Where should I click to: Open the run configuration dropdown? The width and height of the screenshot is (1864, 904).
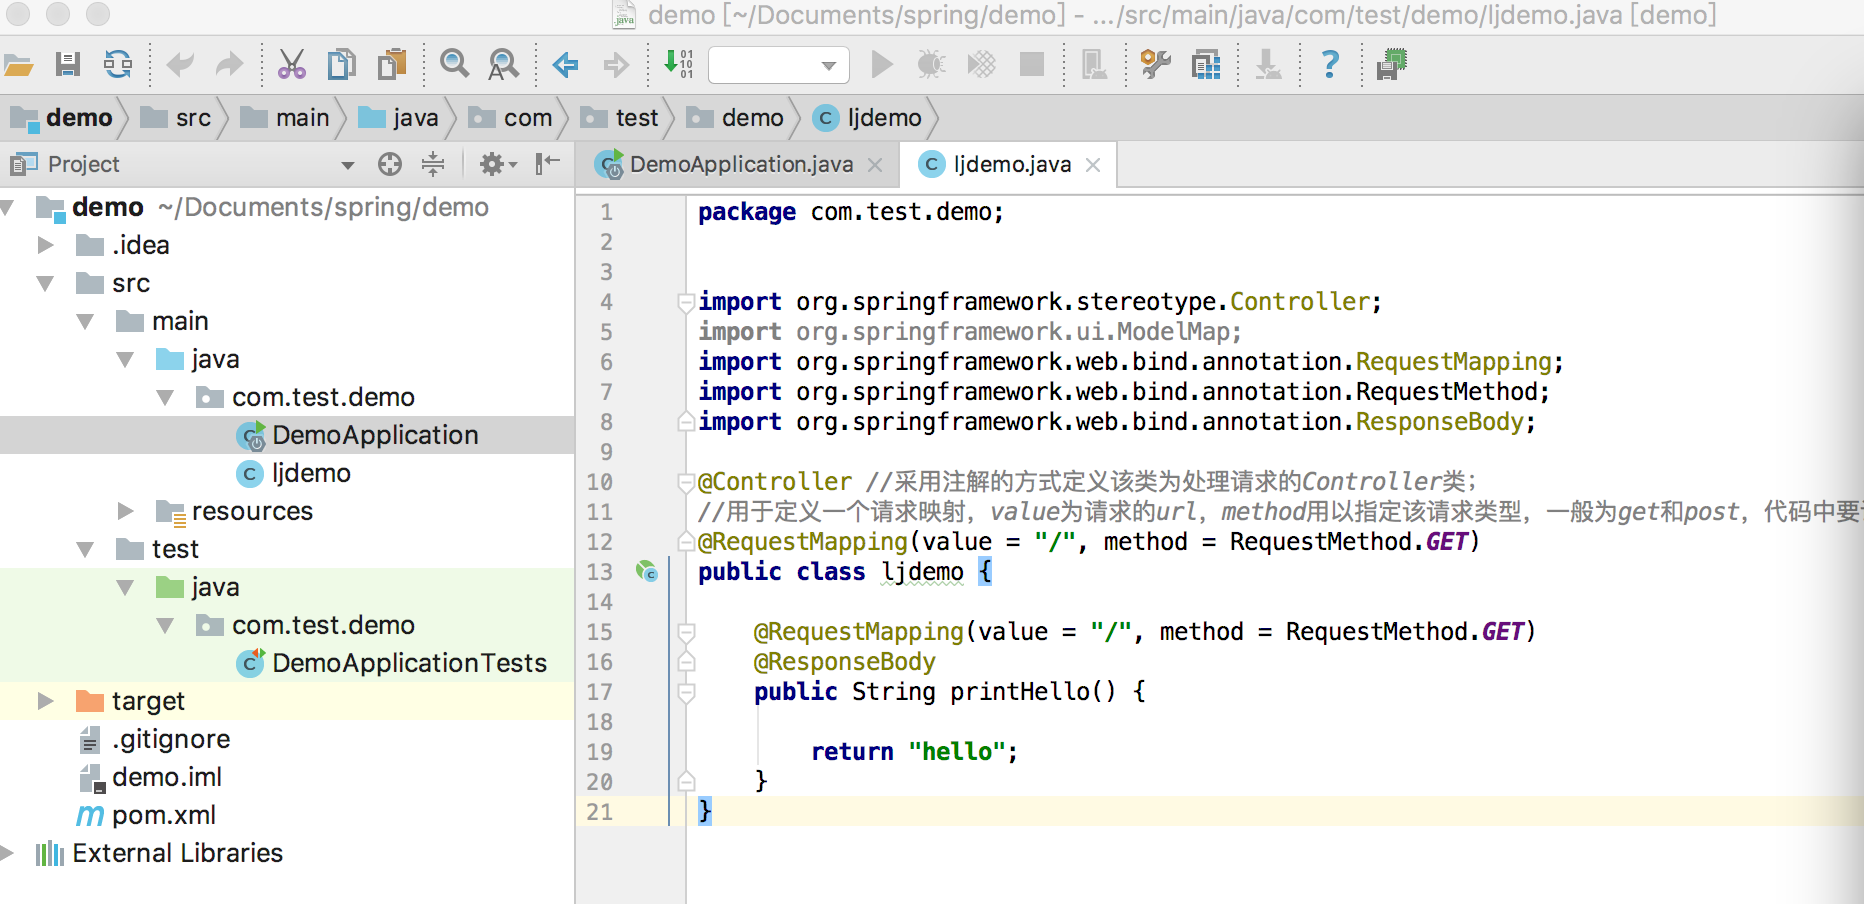click(x=779, y=66)
